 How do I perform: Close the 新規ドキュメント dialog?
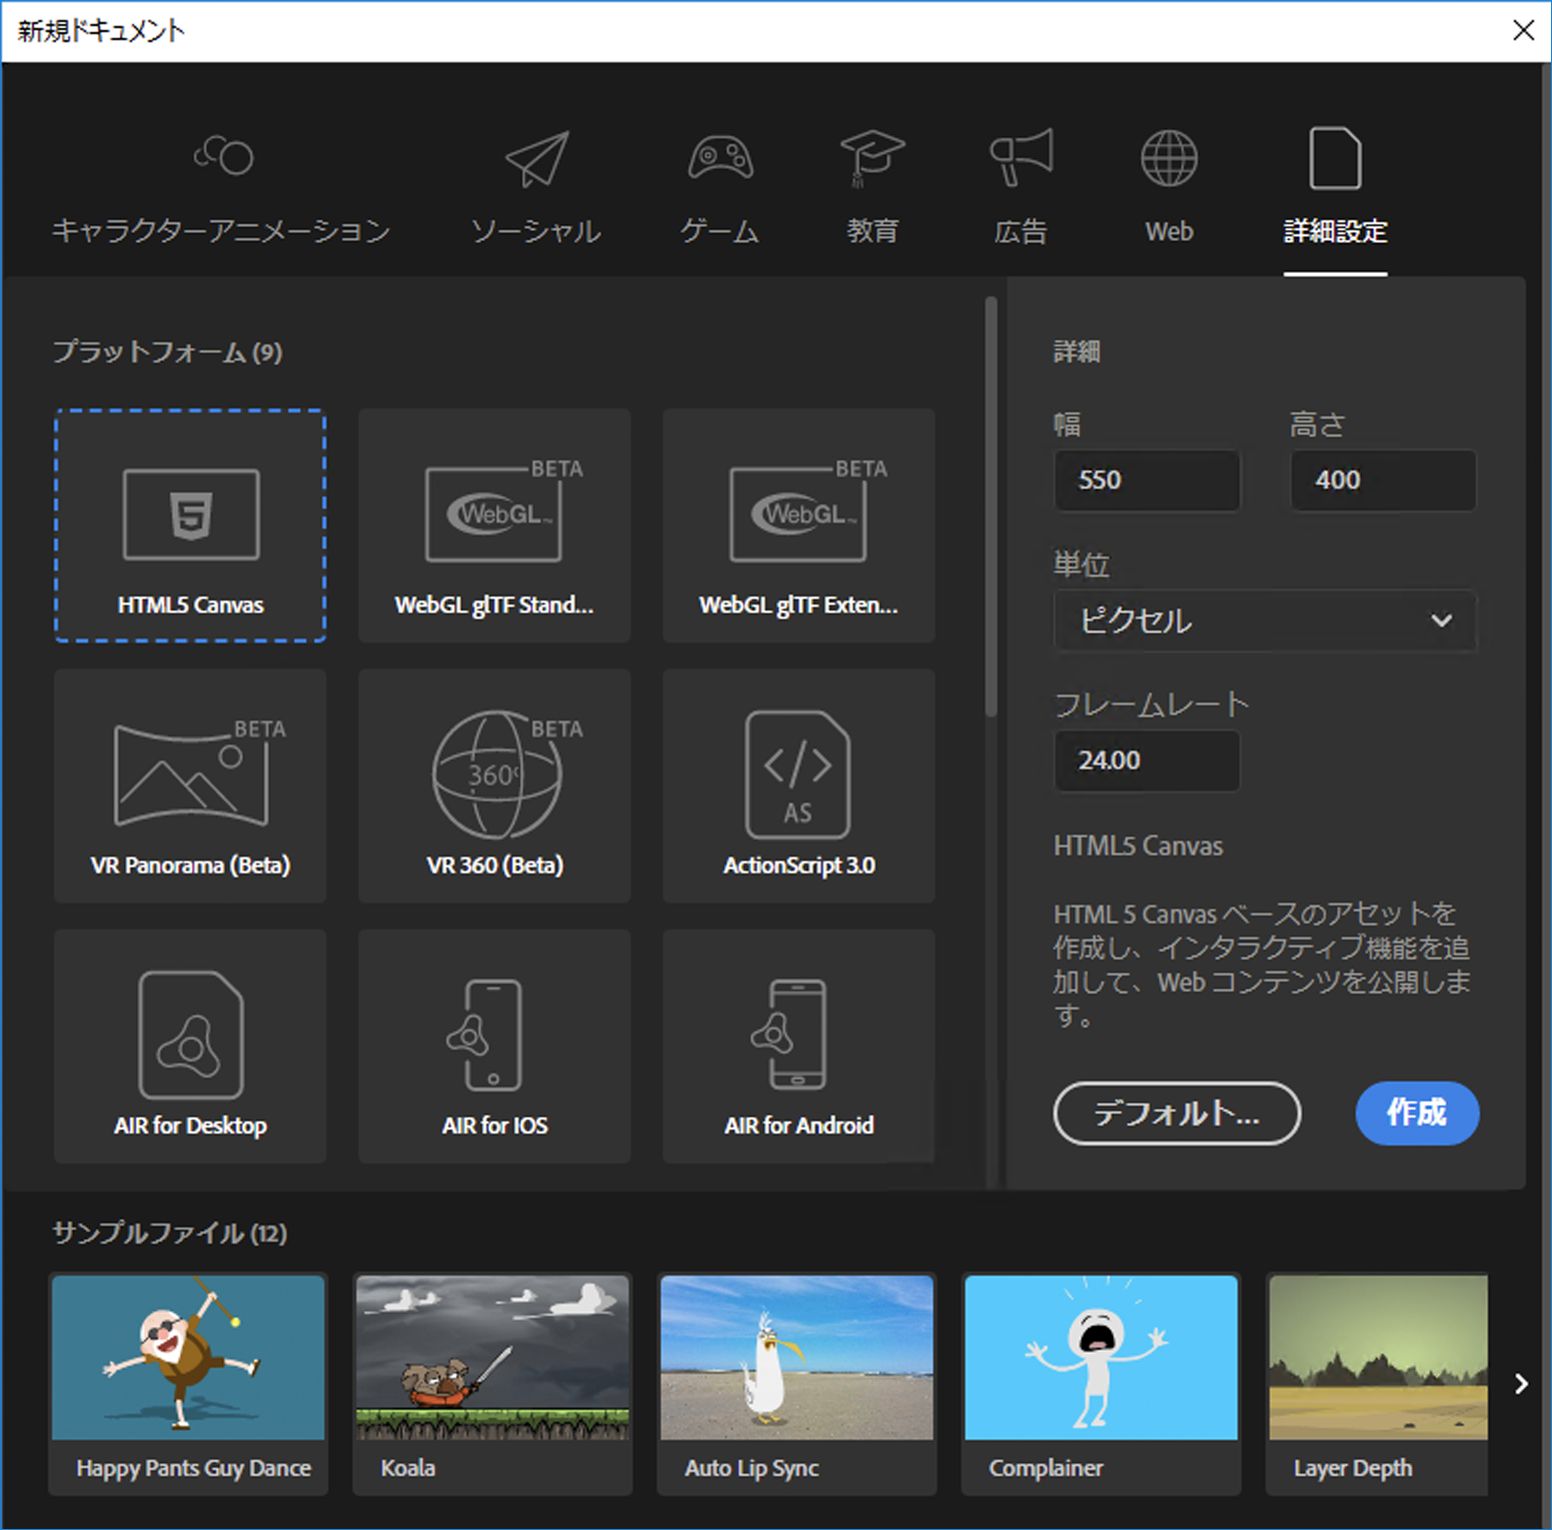1523,31
